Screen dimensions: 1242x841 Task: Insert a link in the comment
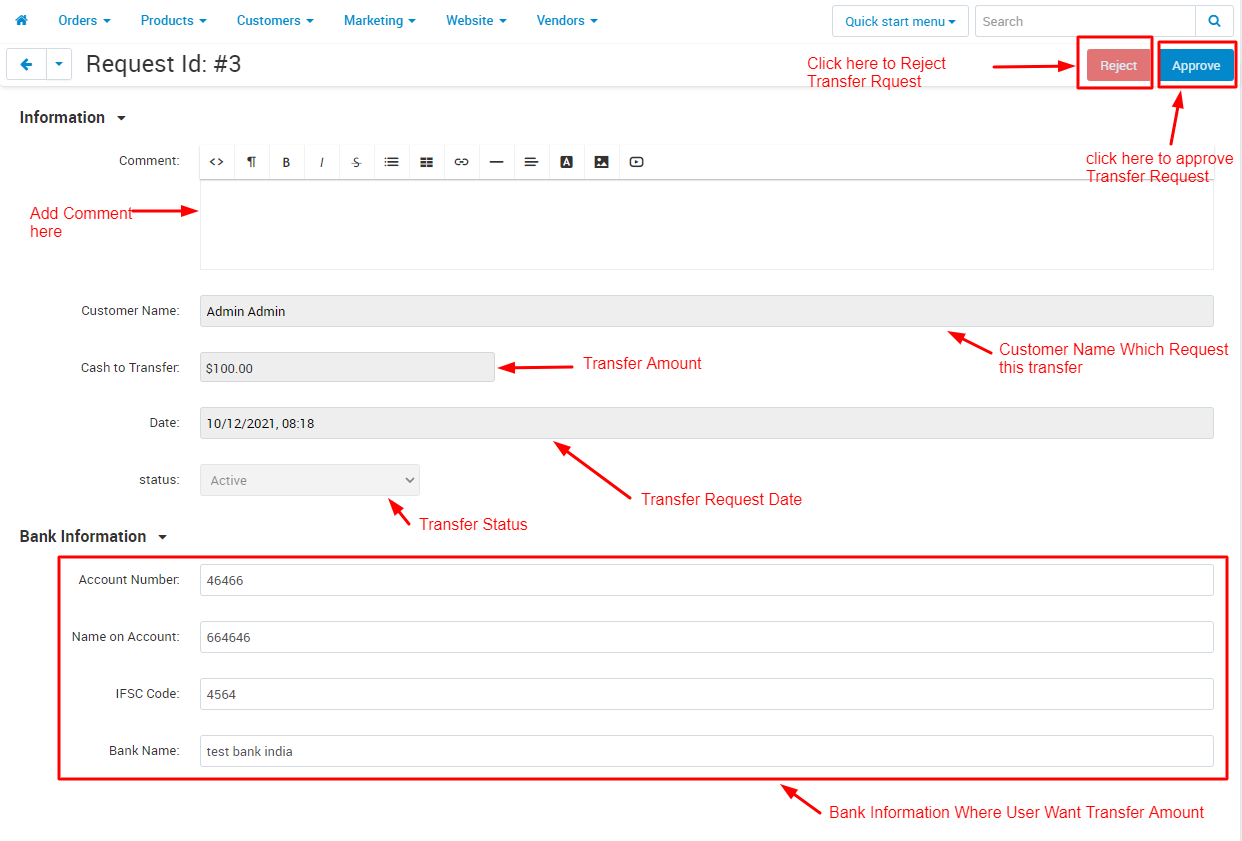(x=461, y=162)
